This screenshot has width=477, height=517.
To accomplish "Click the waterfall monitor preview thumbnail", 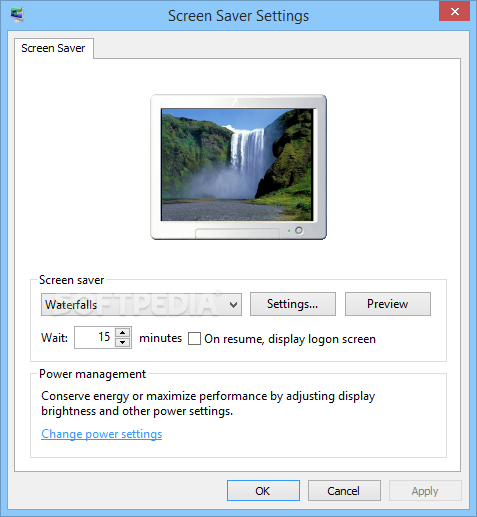I will pyautogui.click(x=238, y=167).
